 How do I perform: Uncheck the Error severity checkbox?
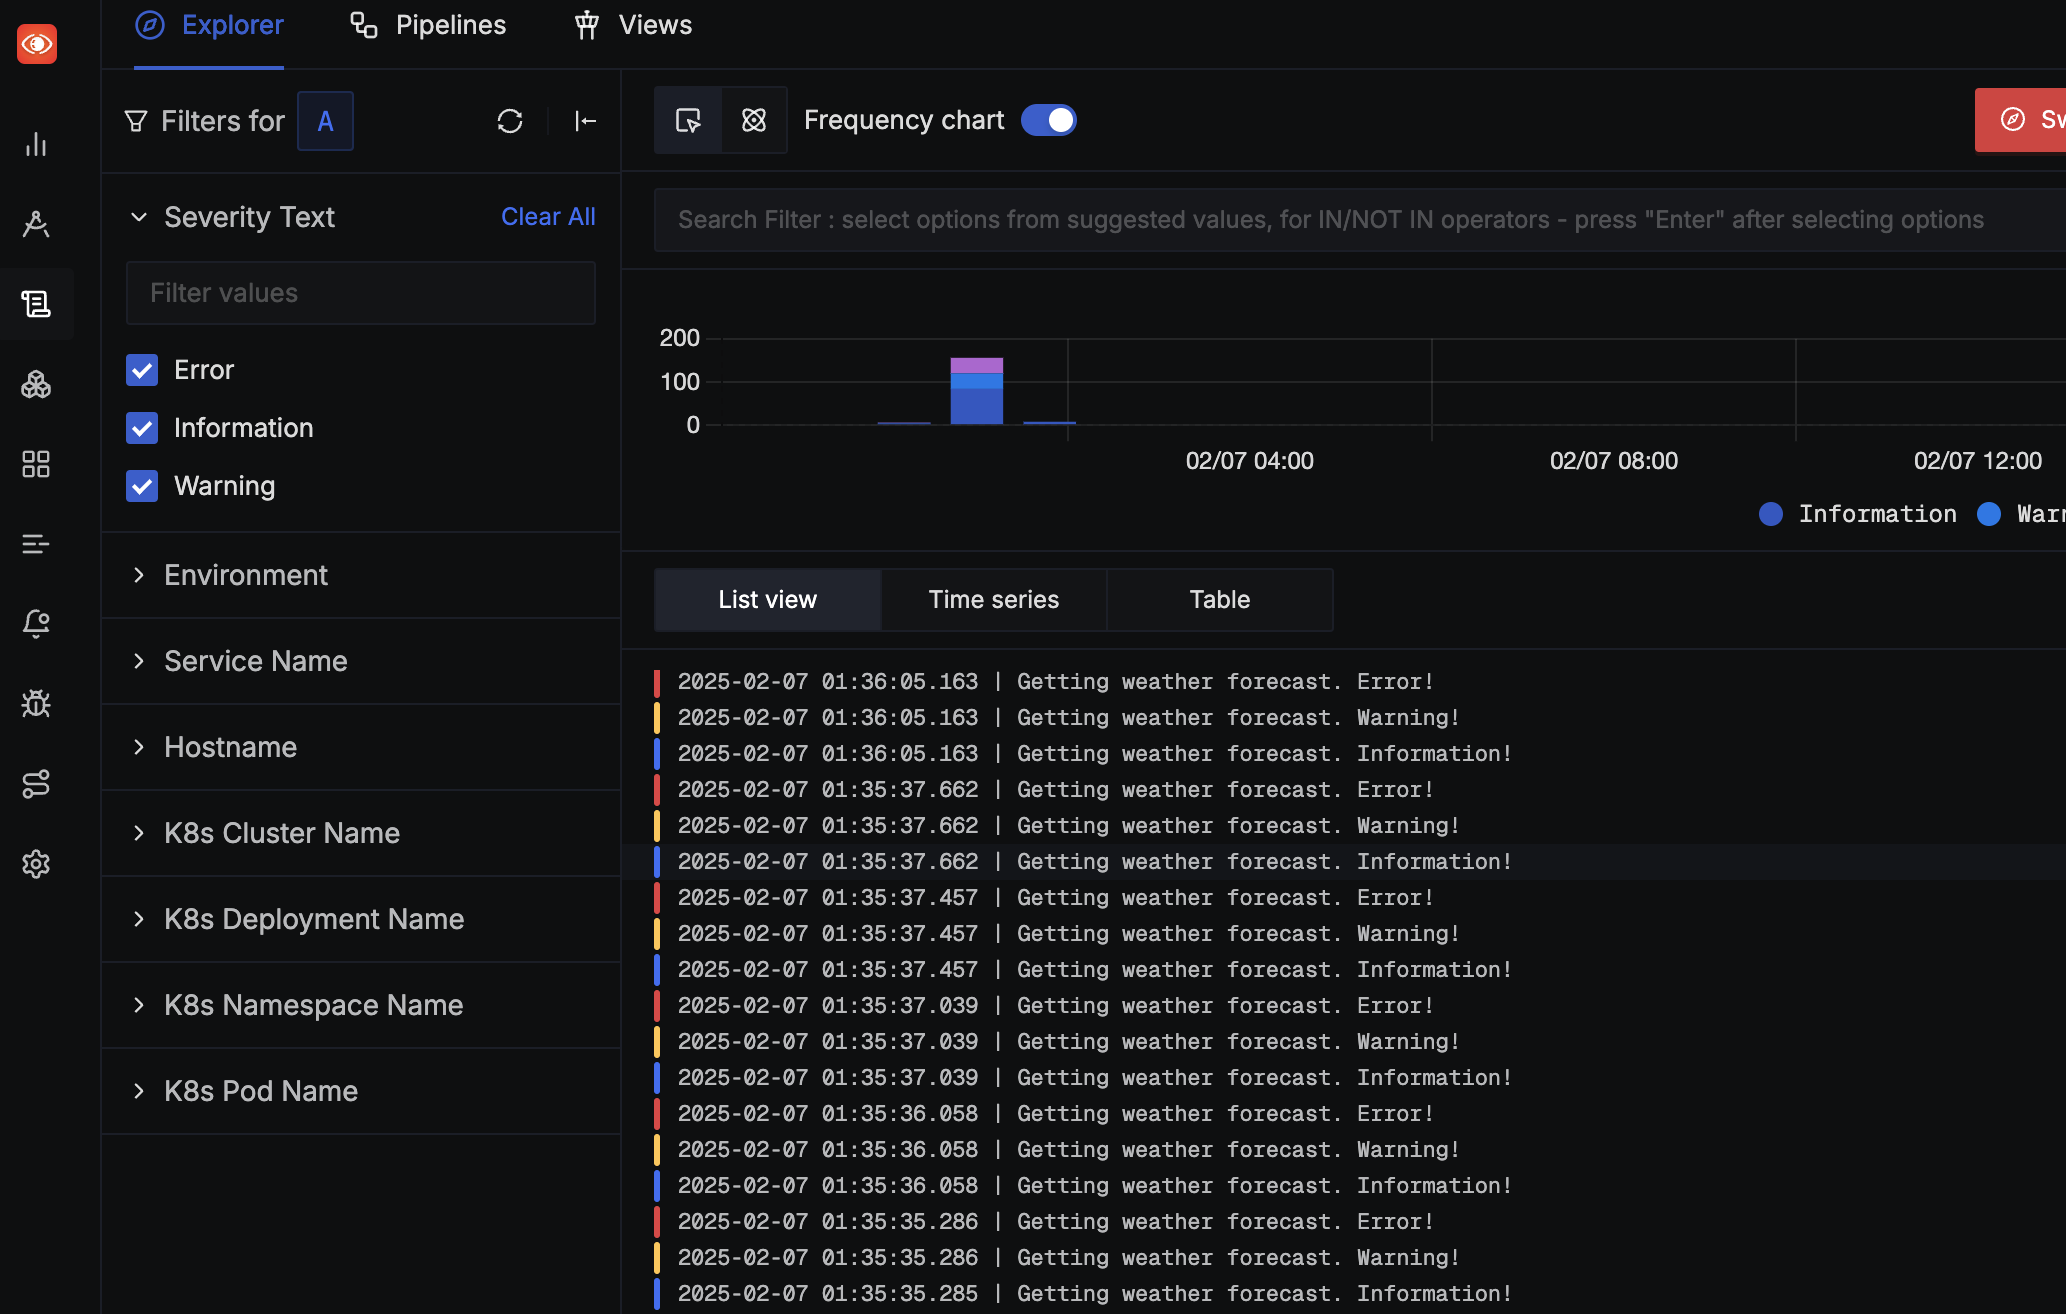pyautogui.click(x=142, y=370)
